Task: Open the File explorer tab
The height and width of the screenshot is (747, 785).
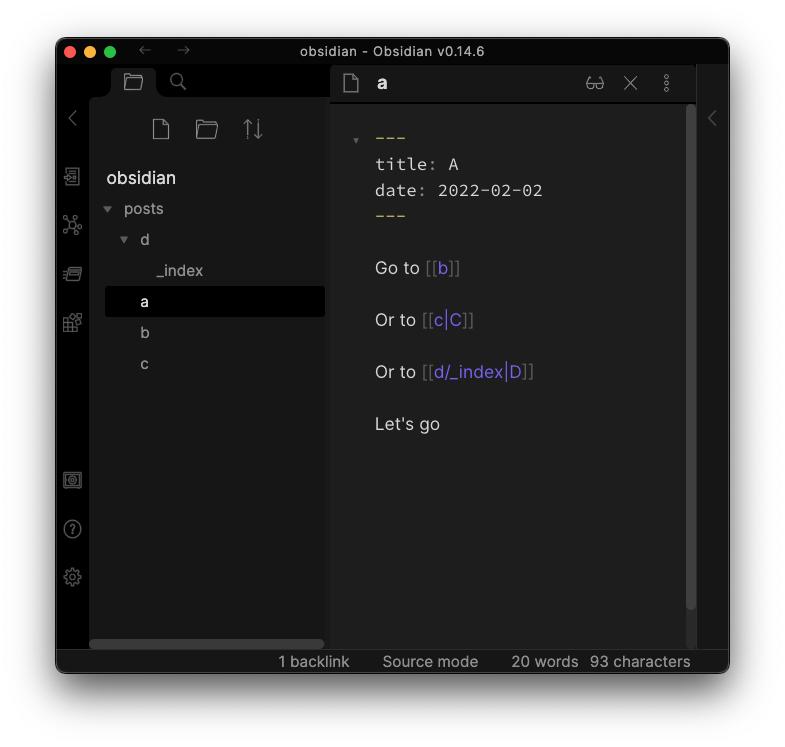Action: pos(133,81)
